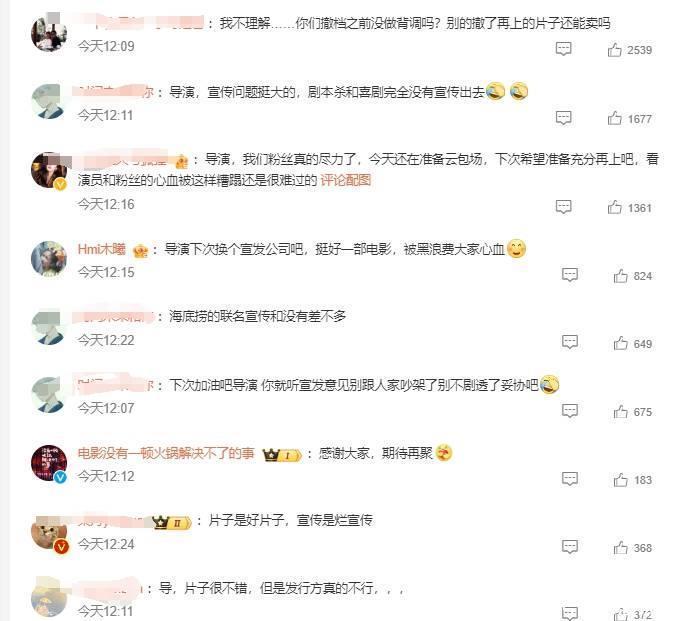683x621 pixels.
Task: Click the avatar of the verified movie account
Action: (49, 463)
